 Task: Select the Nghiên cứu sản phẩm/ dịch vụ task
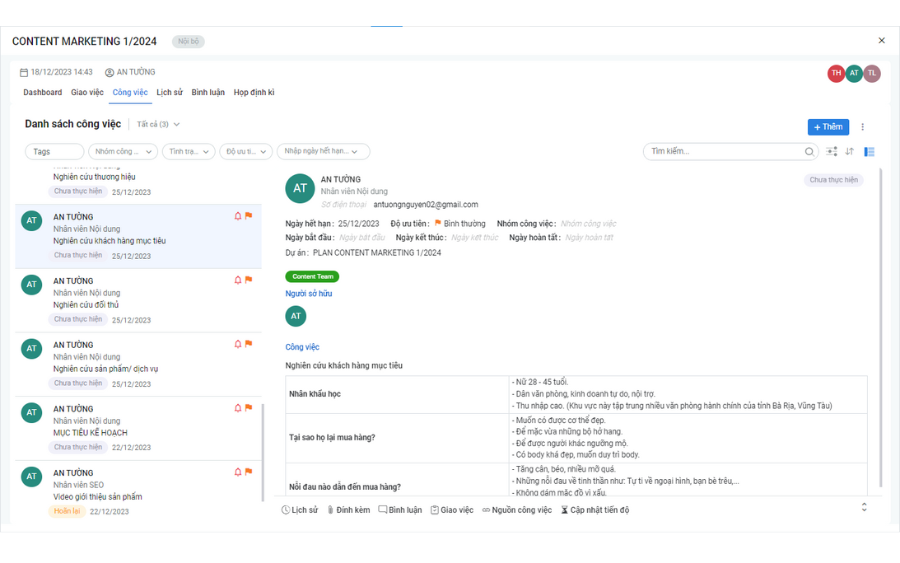pos(138,364)
